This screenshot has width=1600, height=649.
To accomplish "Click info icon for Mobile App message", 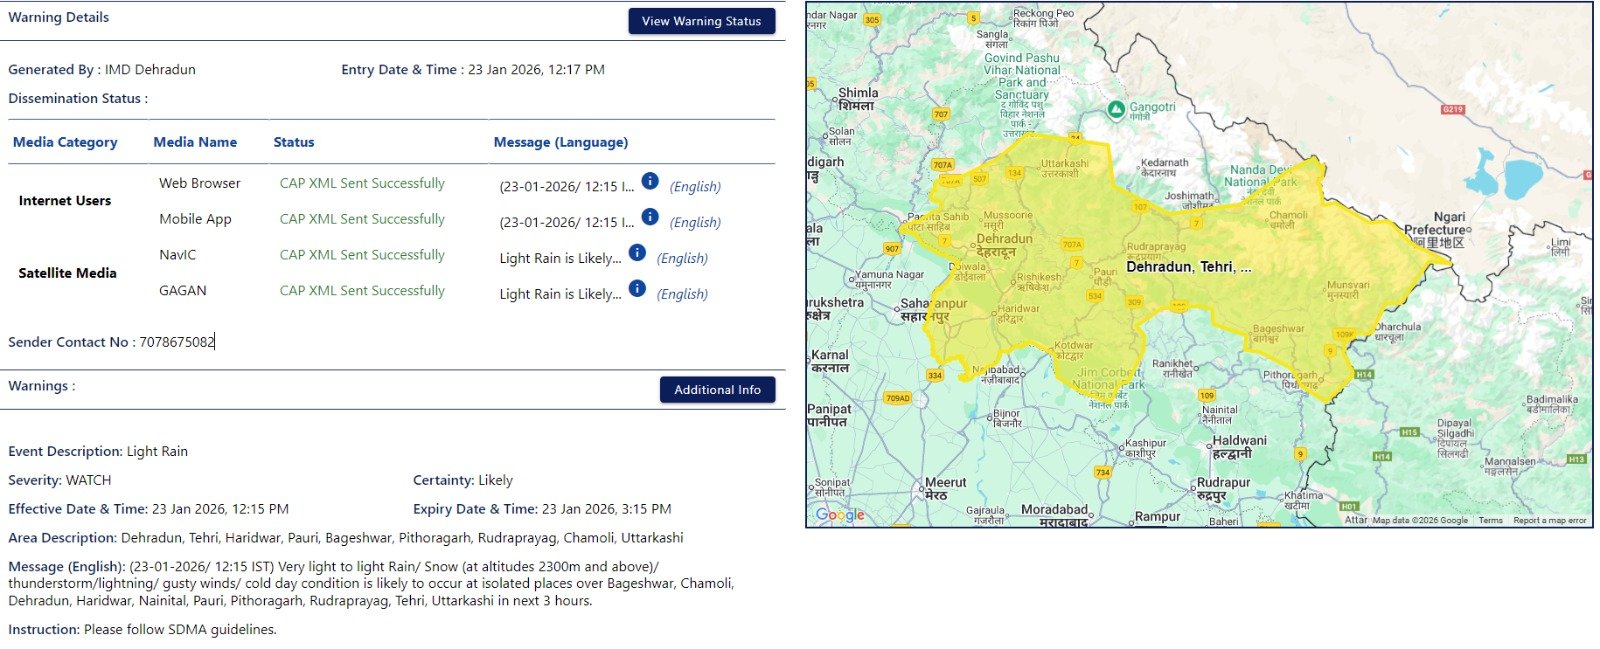I will (650, 217).
